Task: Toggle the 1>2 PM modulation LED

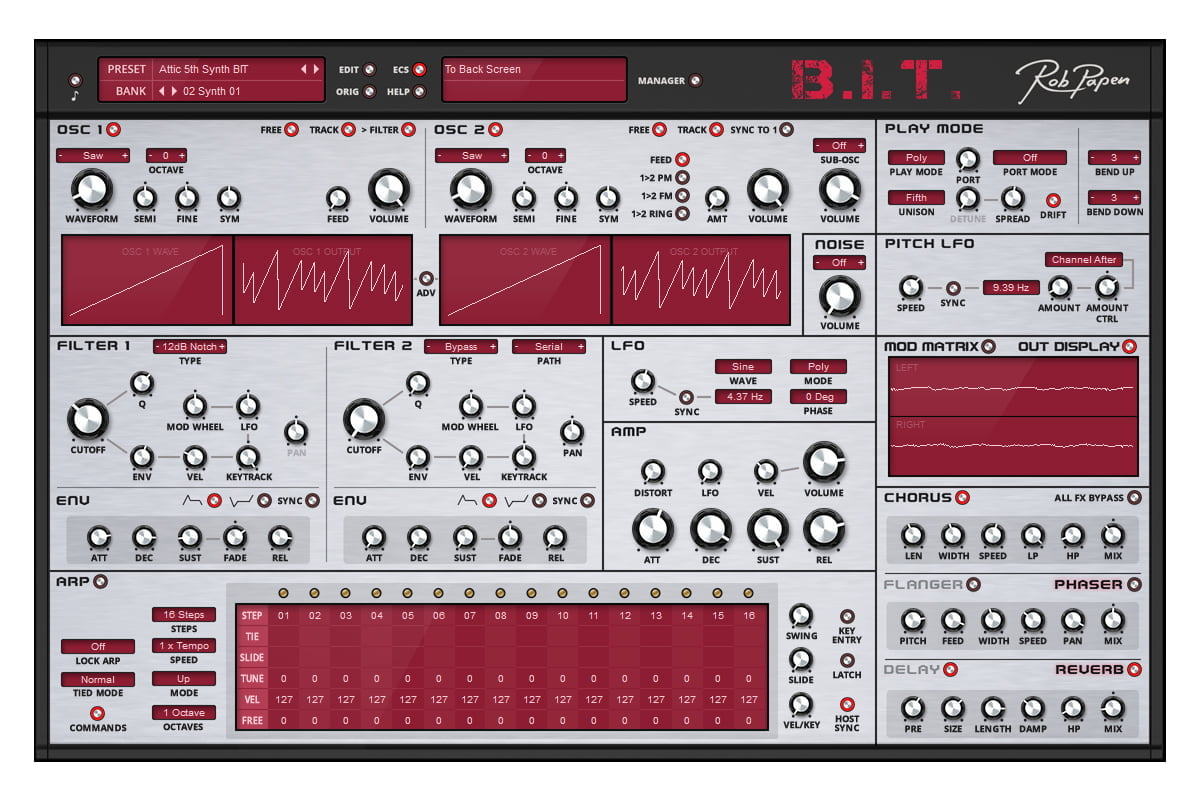Action: coord(682,178)
